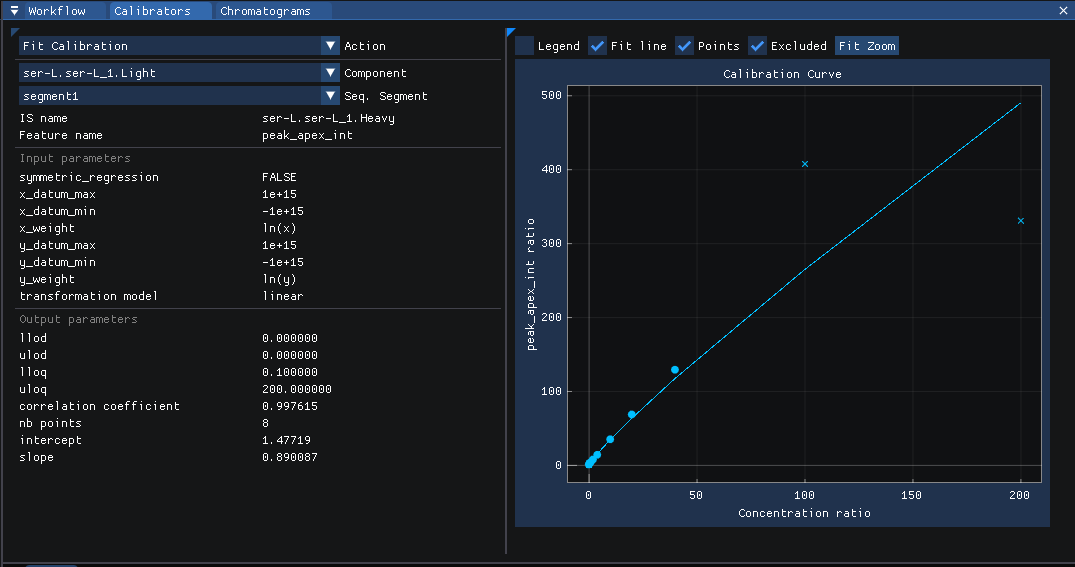Image resolution: width=1075 pixels, height=567 pixels.
Task: Click the left panel corner triangle marker
Action: pyautogui.click(x=14, y=32)
